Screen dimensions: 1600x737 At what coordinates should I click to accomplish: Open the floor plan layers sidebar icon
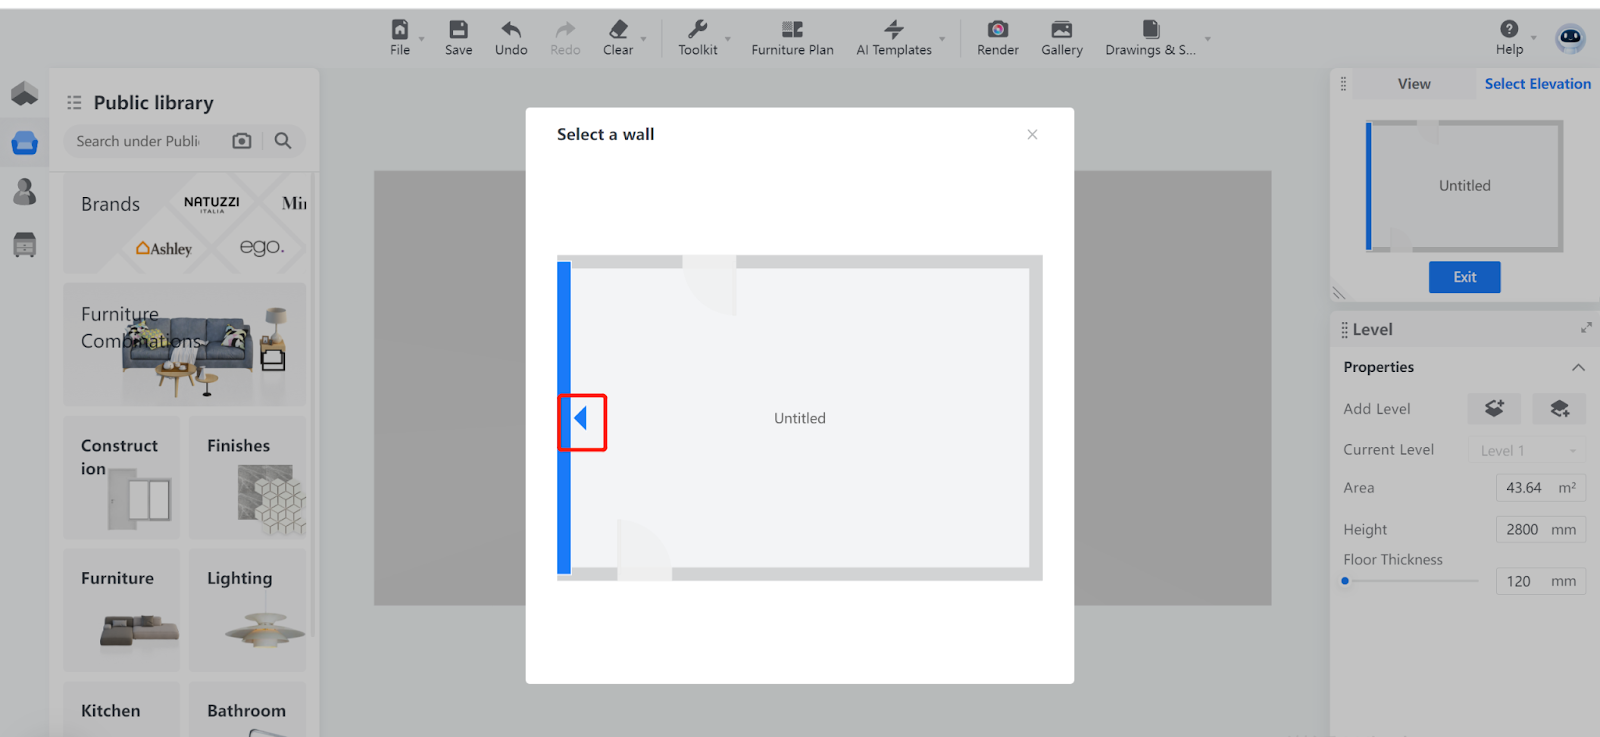point(25,94)
